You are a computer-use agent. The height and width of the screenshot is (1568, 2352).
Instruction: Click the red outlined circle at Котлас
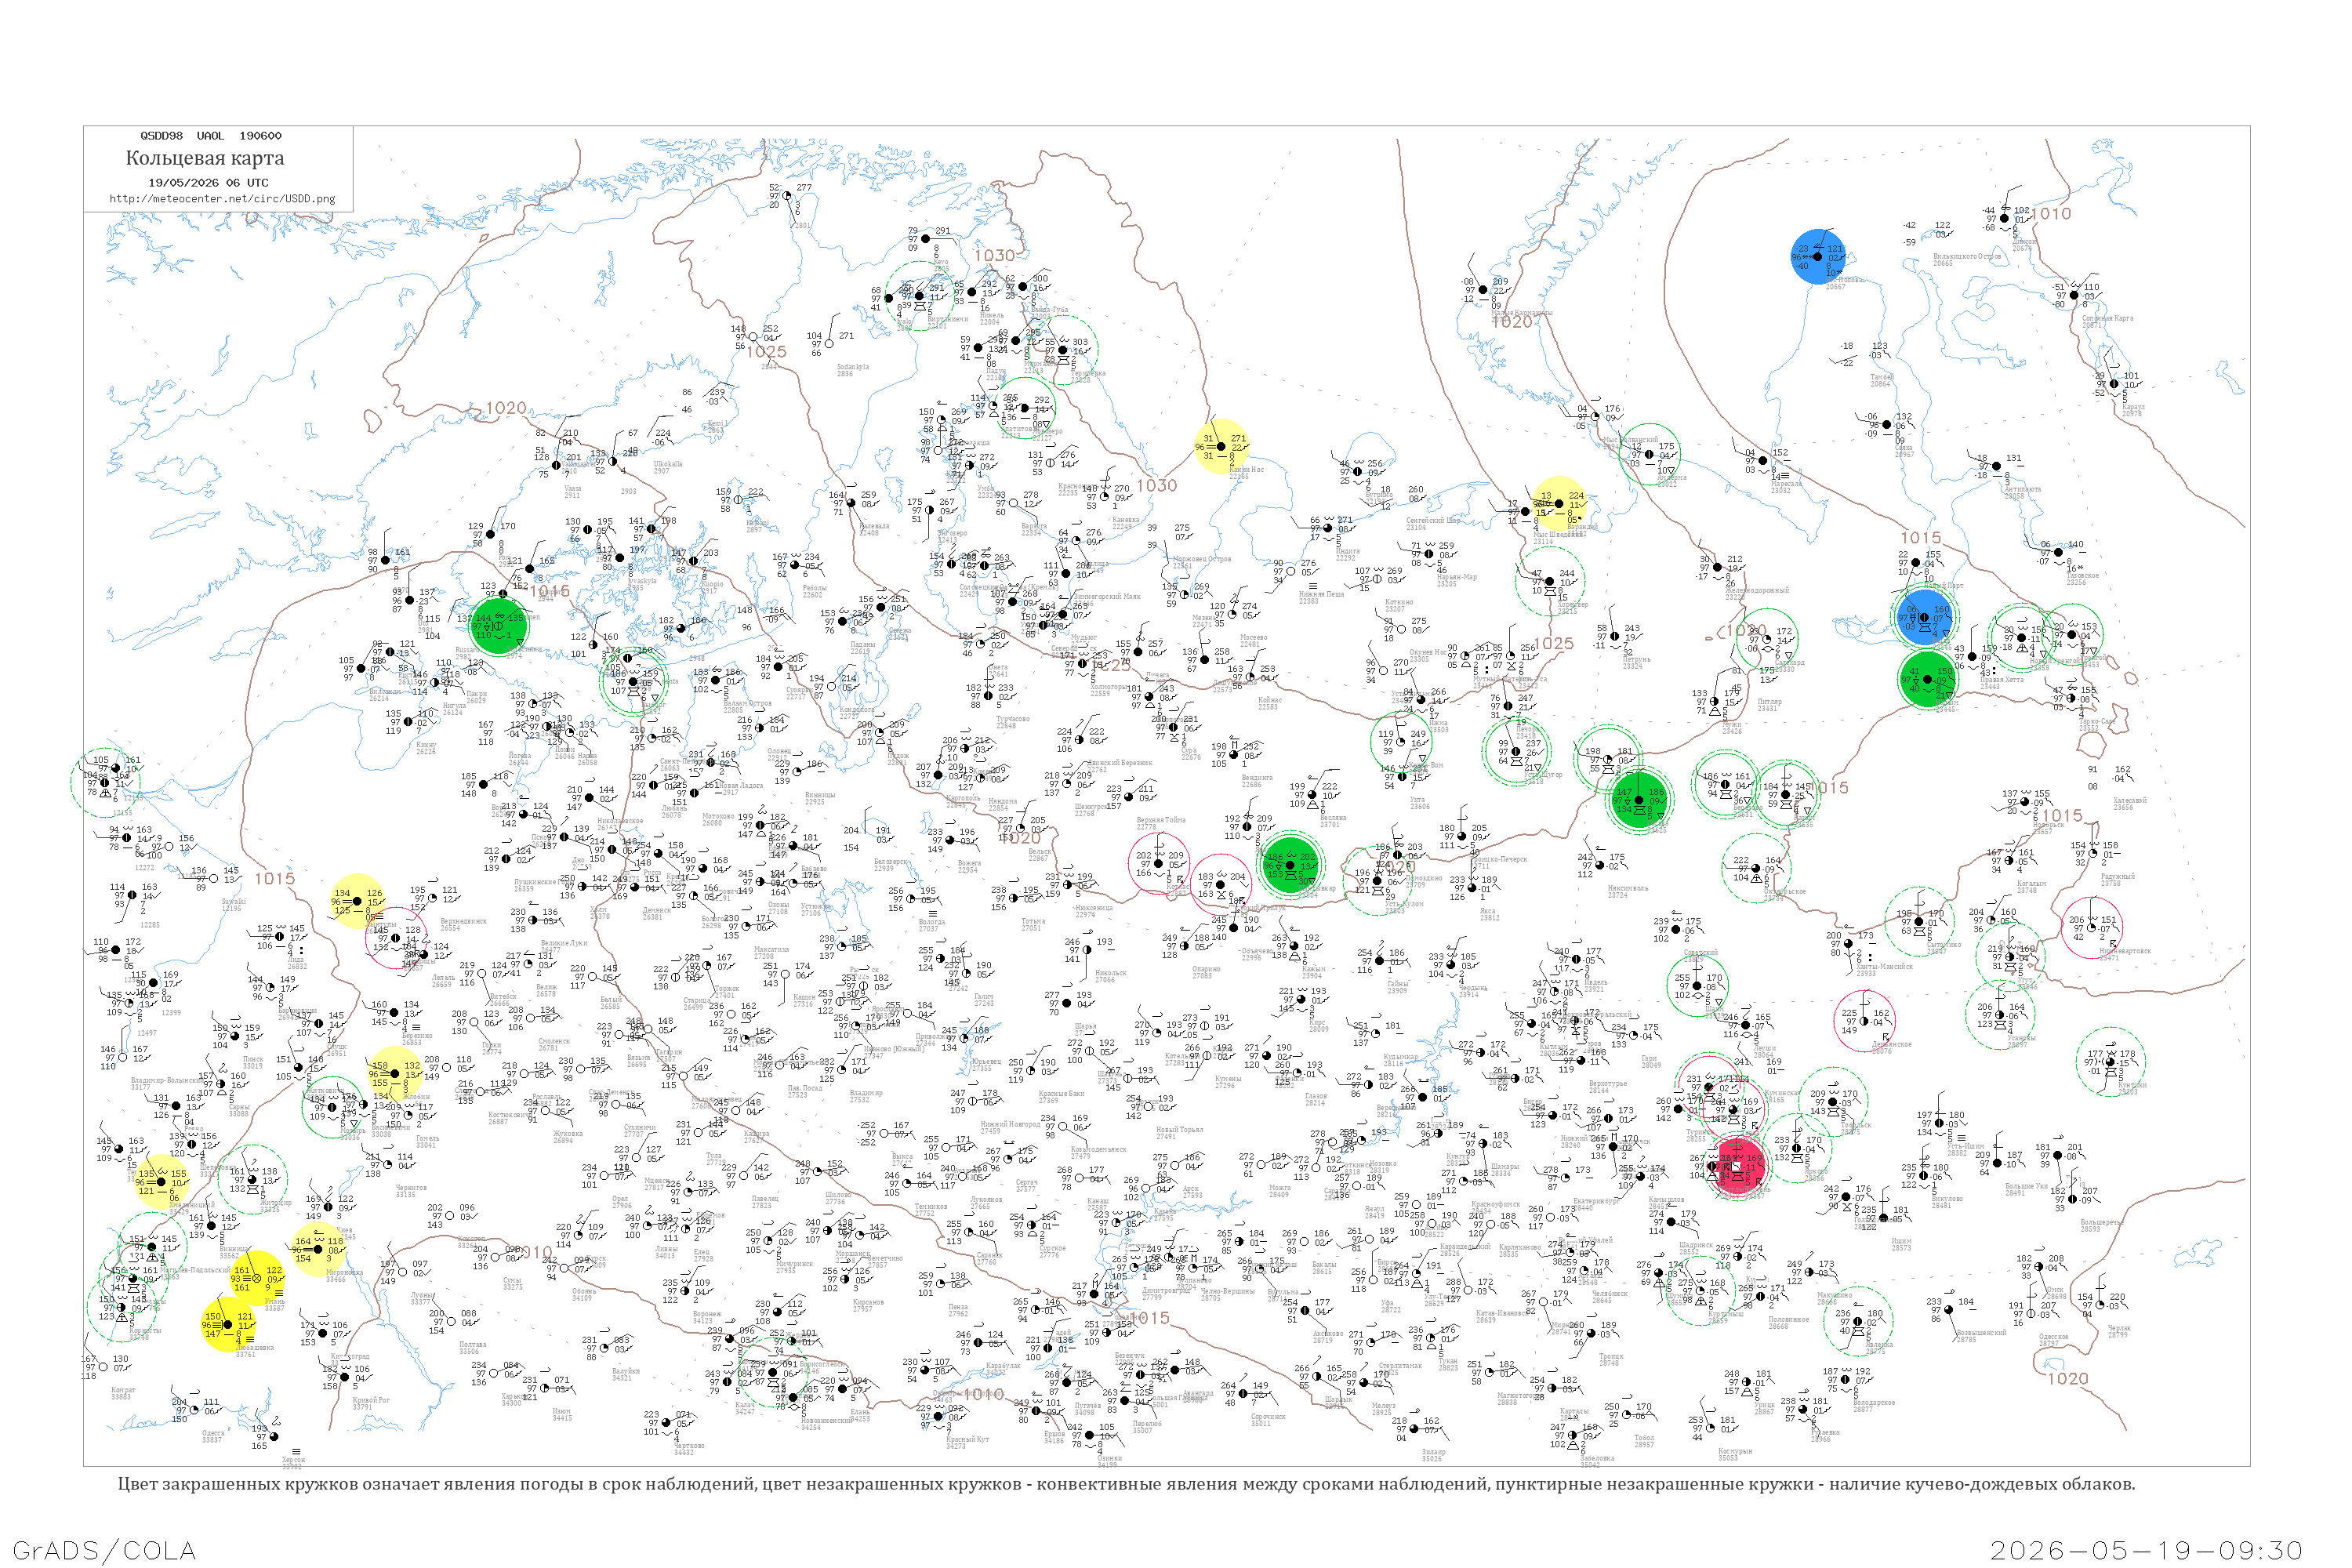coord(1159,864)
